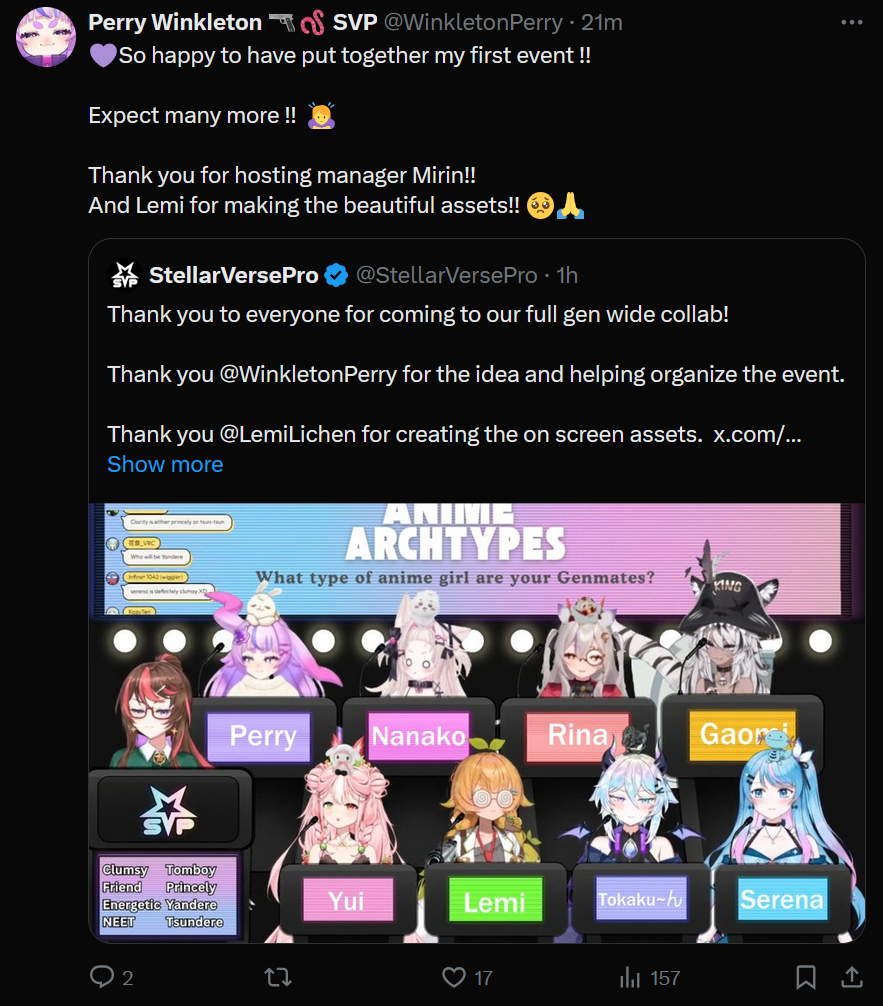
Task: Open the @WinkletonPerry handle link
Action: [473, 22]
